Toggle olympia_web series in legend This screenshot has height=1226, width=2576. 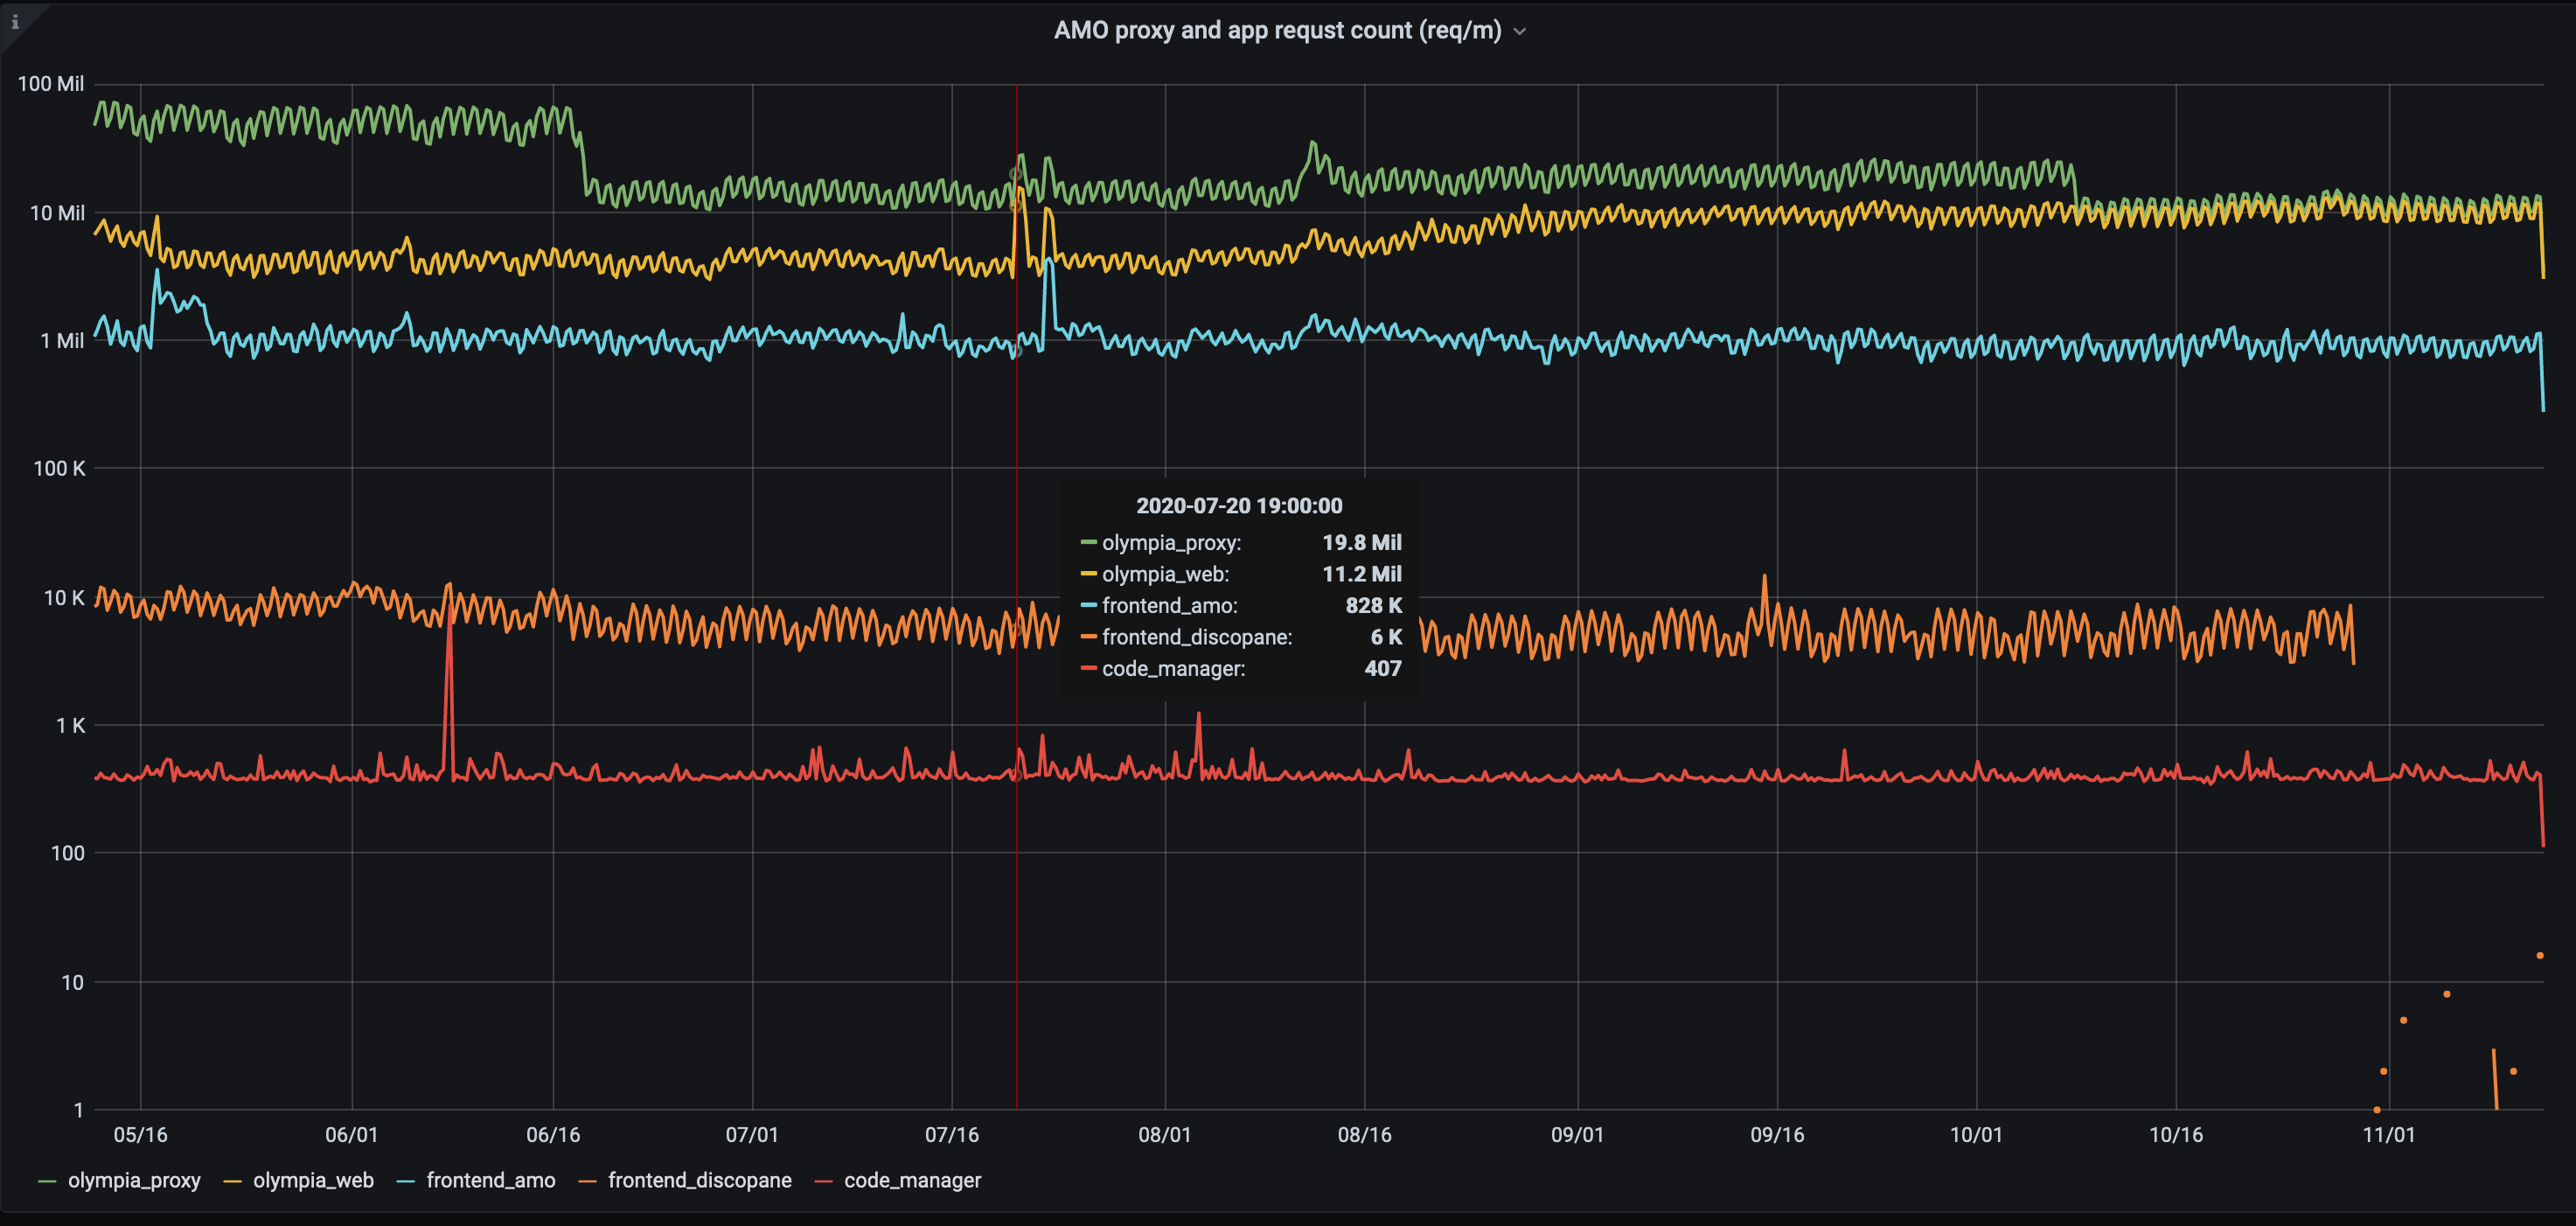313,1180
